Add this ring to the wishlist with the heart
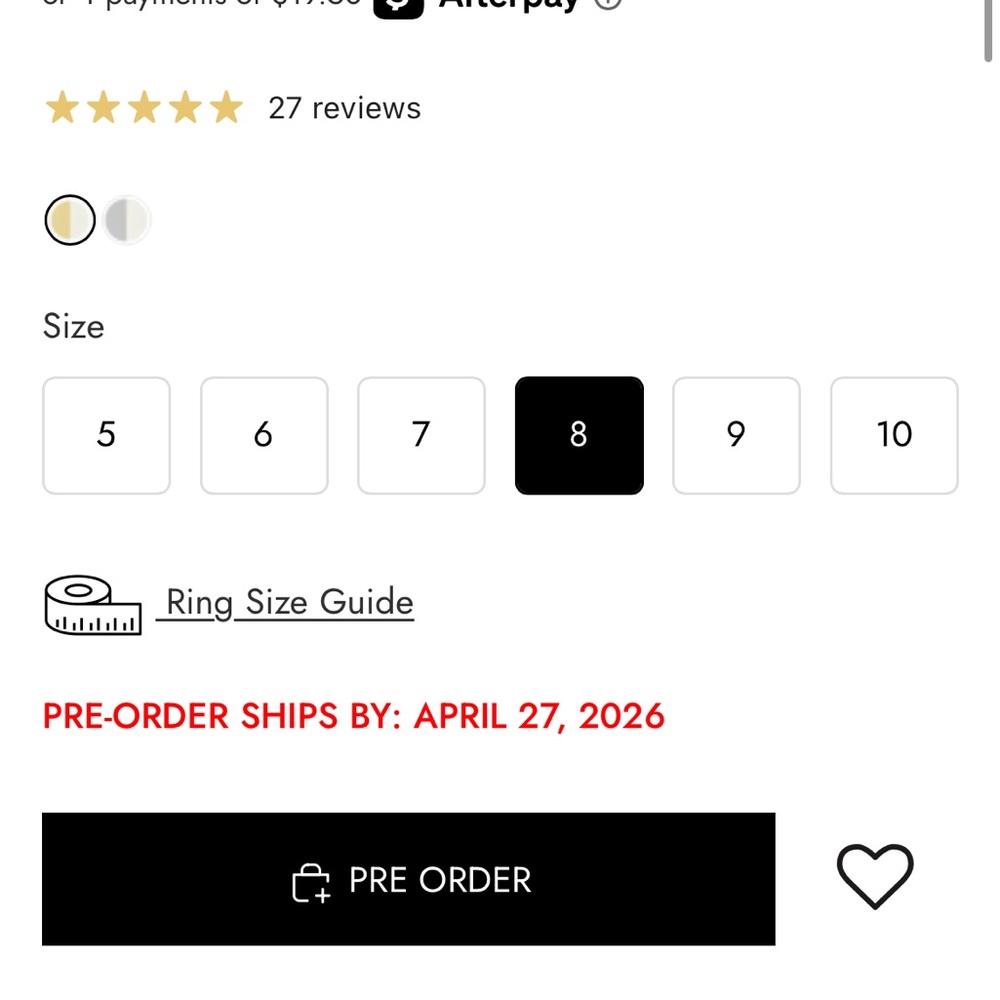1000x1000 pixels. (x=875, y=877)
